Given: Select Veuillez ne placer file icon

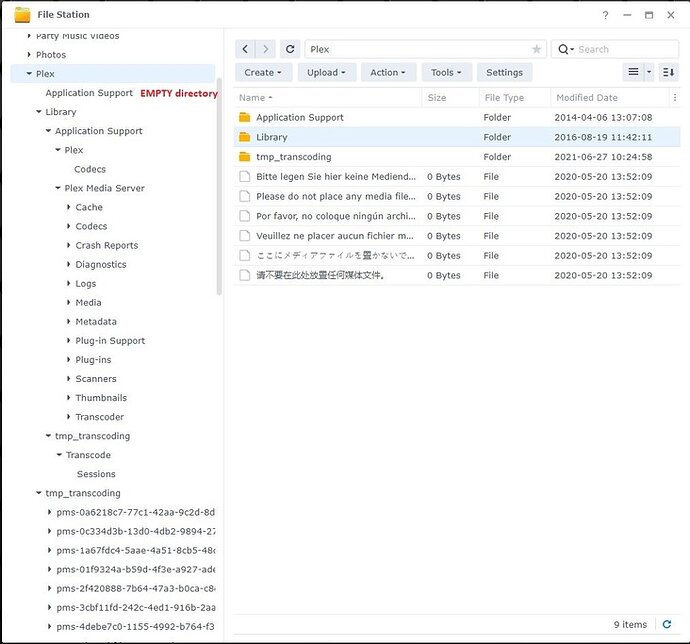Looking at the screenshot, I should click(x=244, y=236).
